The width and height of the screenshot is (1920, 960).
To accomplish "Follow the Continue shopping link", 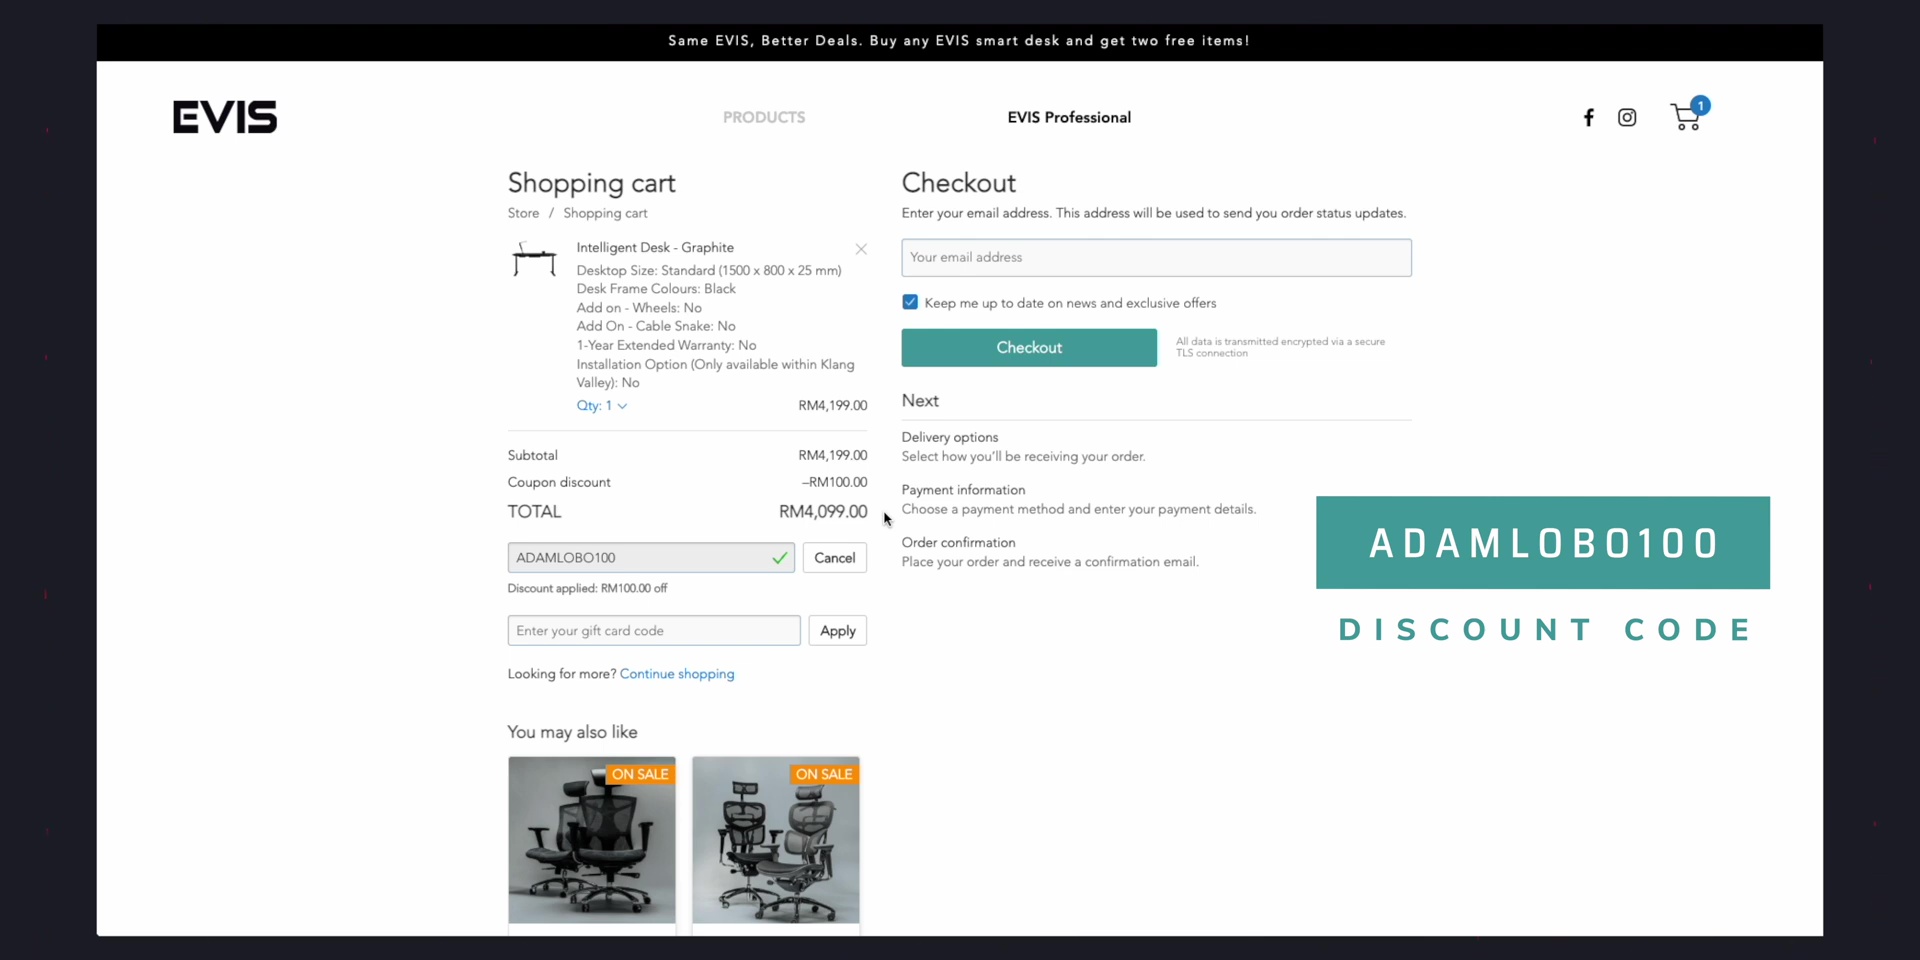I will 677,674.
